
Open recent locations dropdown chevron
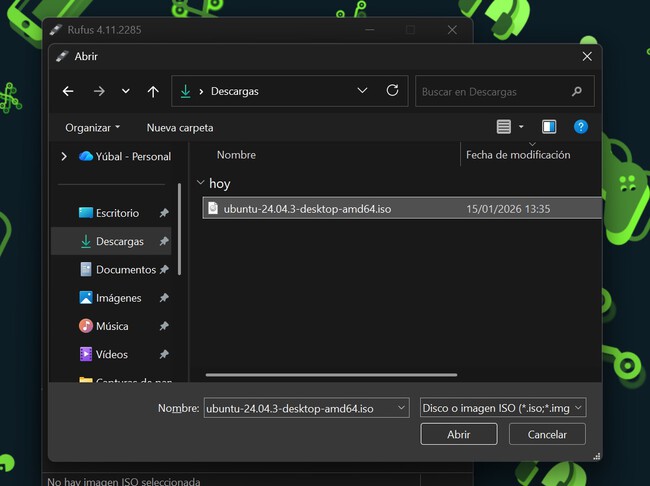tap(125, 91)
